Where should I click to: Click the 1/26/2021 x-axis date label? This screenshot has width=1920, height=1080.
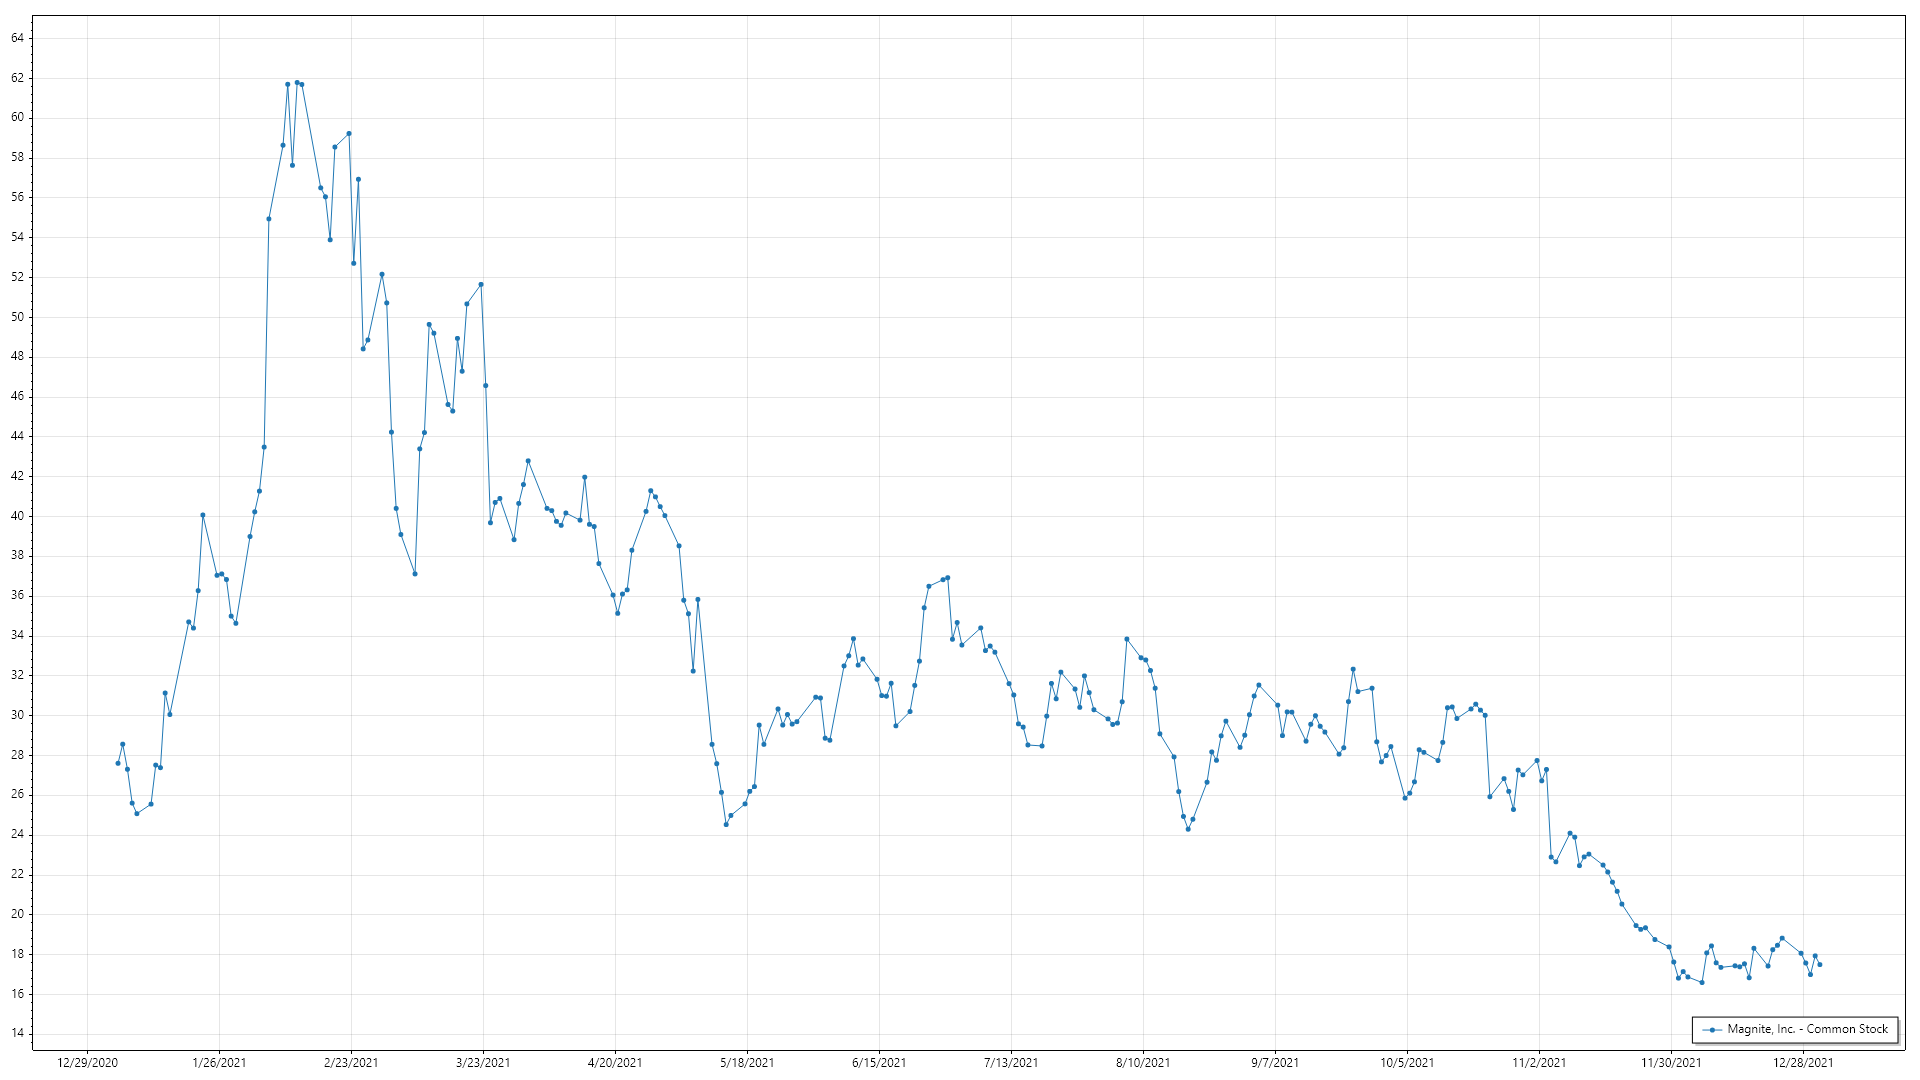point(219,1062)
